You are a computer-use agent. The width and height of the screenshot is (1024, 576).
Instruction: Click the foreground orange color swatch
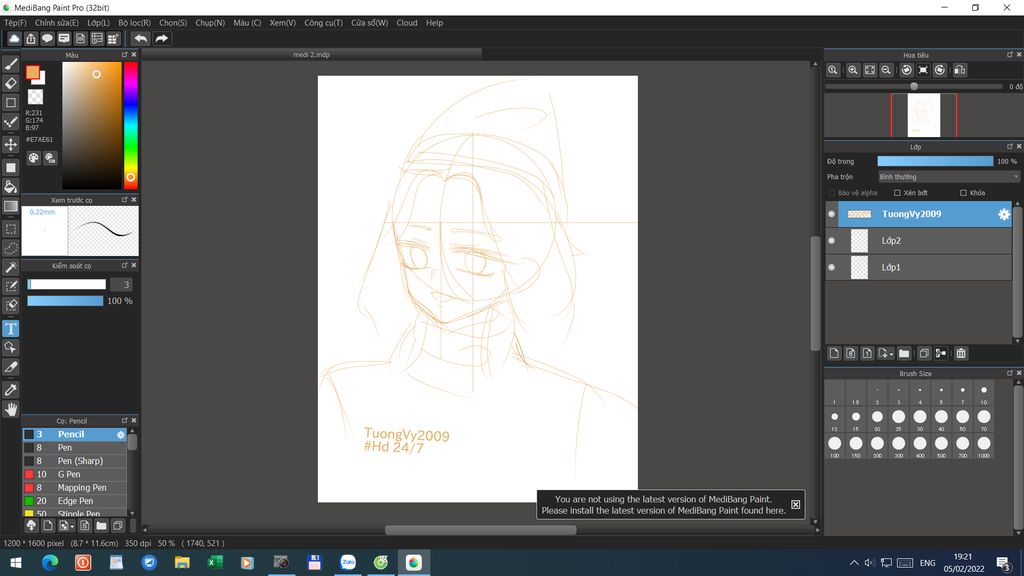pyautogui.click(x=33, y=72)
